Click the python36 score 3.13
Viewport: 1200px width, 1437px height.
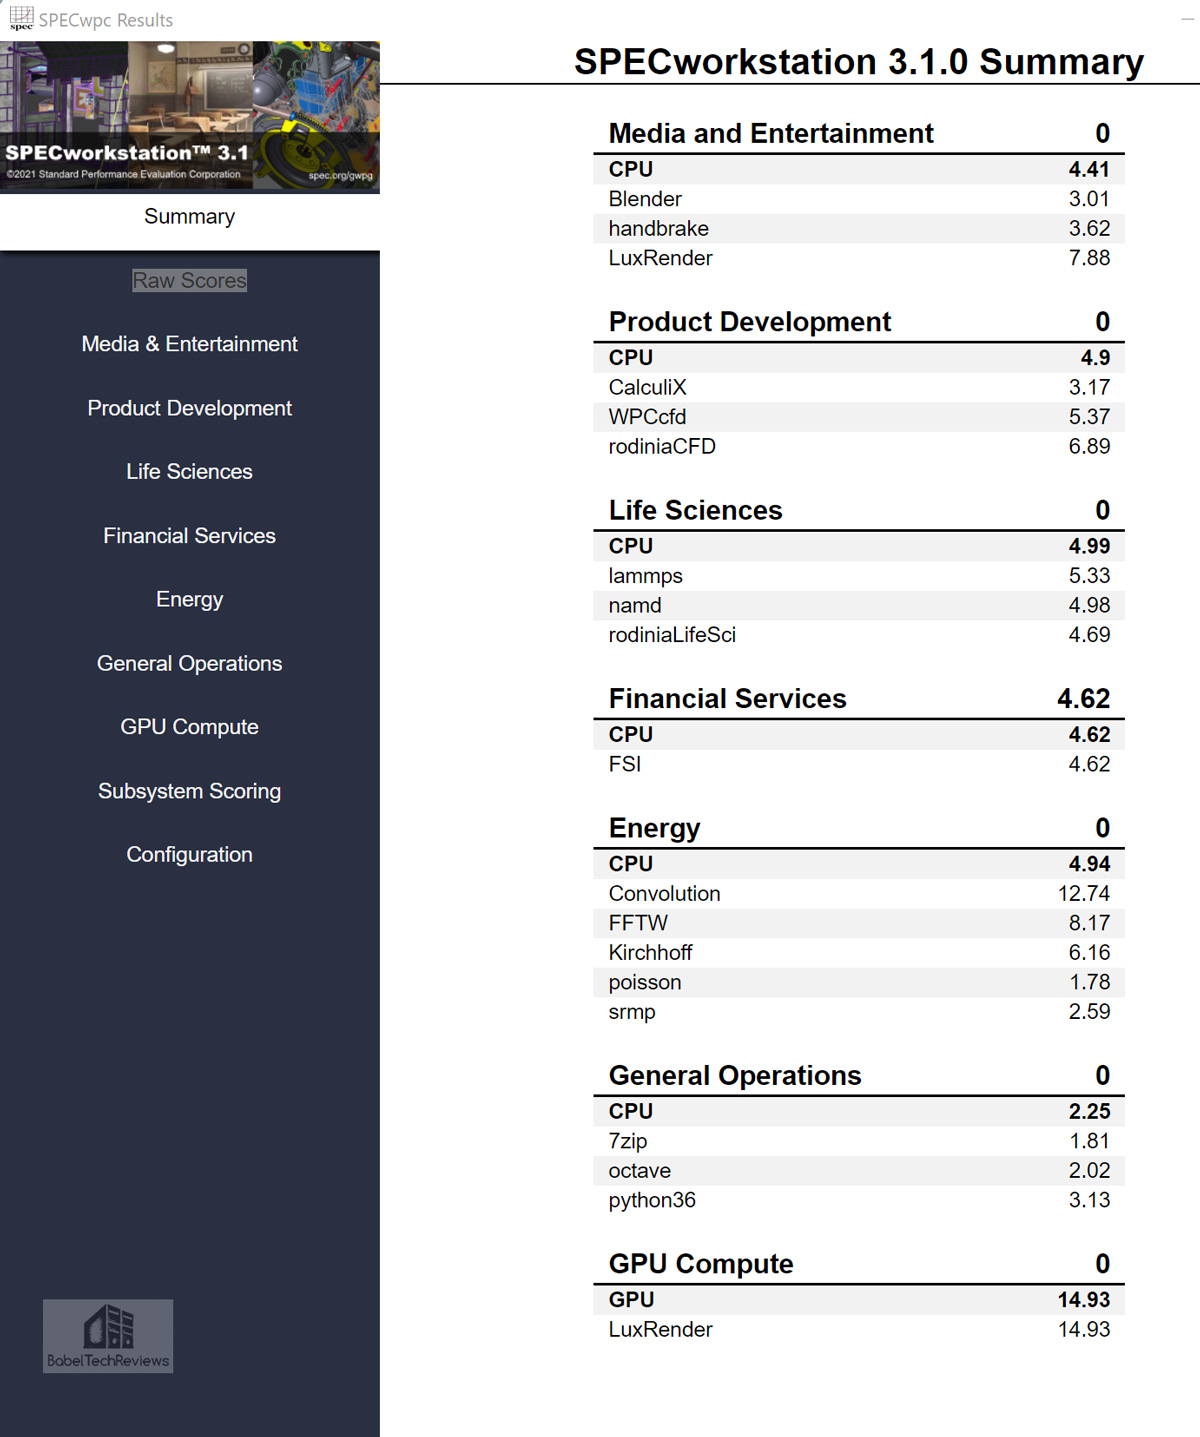tap(1089, 1200)
